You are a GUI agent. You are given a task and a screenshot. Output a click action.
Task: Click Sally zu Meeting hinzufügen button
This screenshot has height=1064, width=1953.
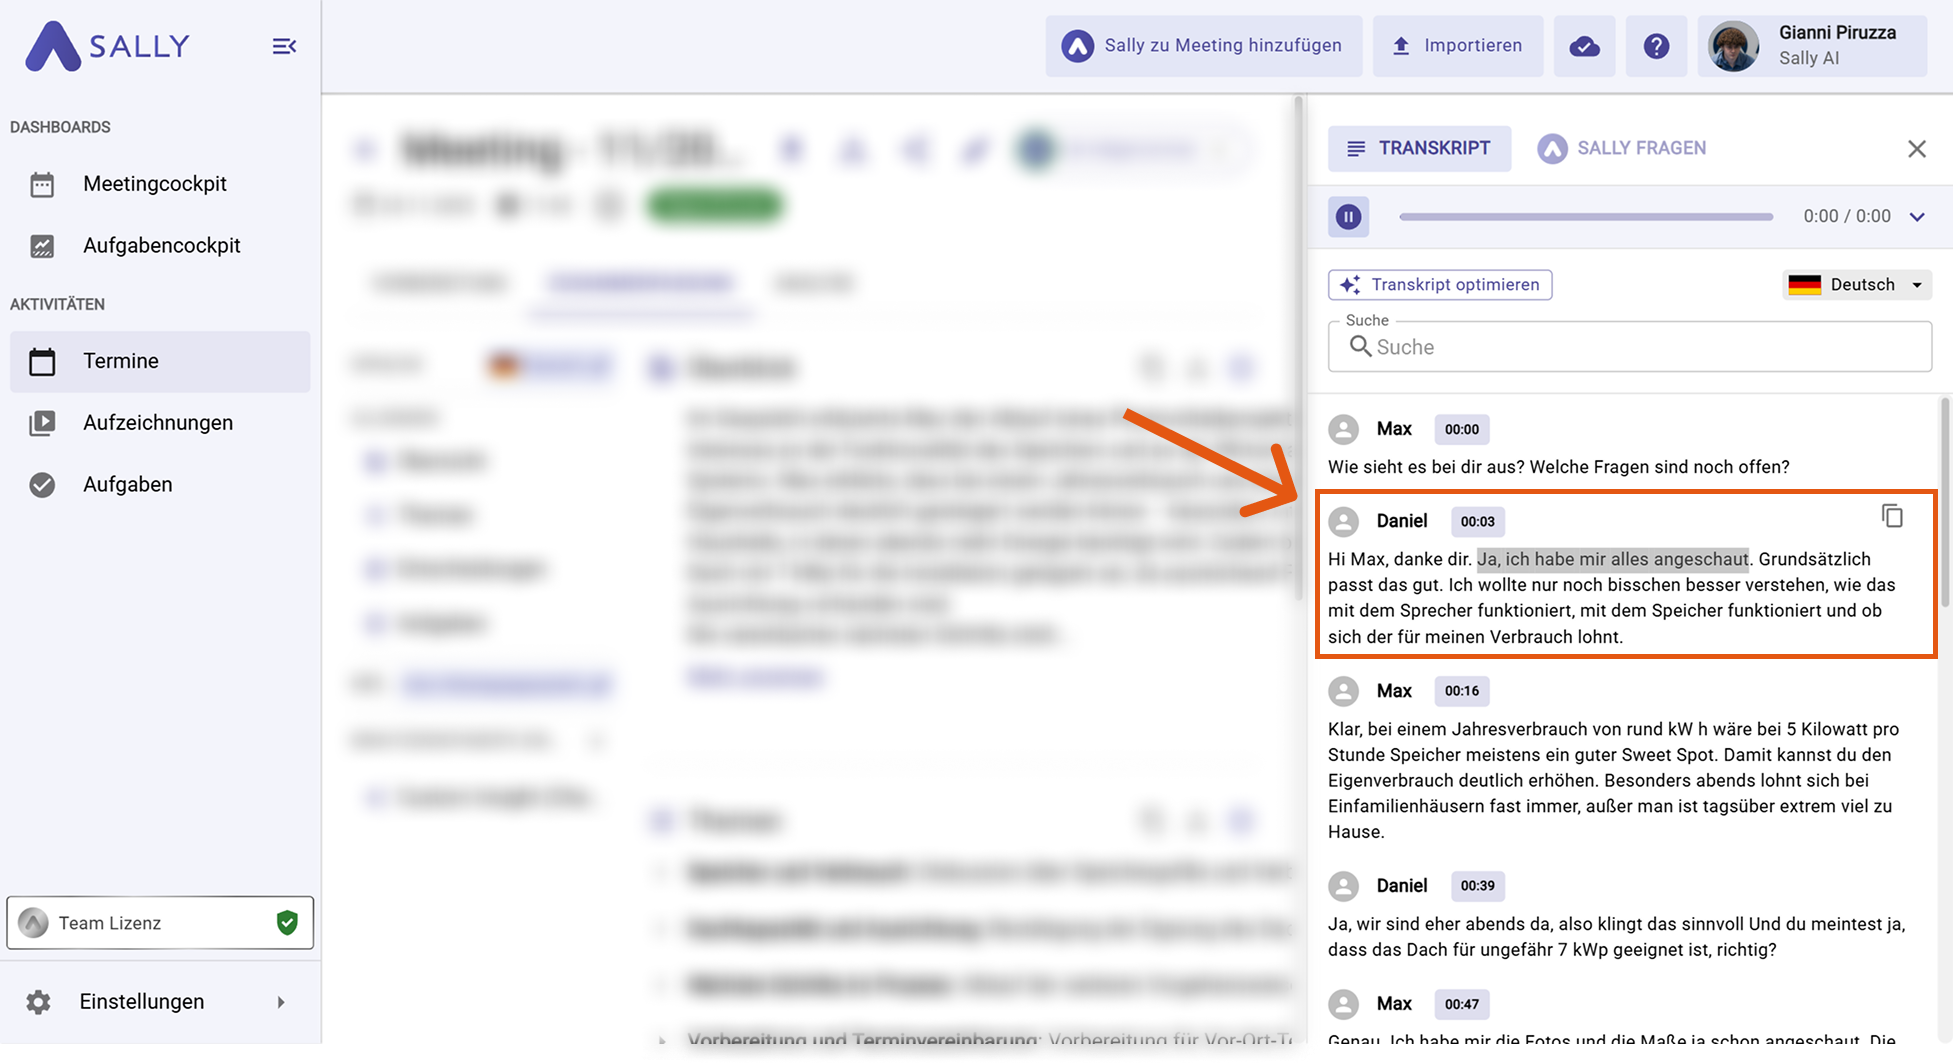click(1203, 46)
